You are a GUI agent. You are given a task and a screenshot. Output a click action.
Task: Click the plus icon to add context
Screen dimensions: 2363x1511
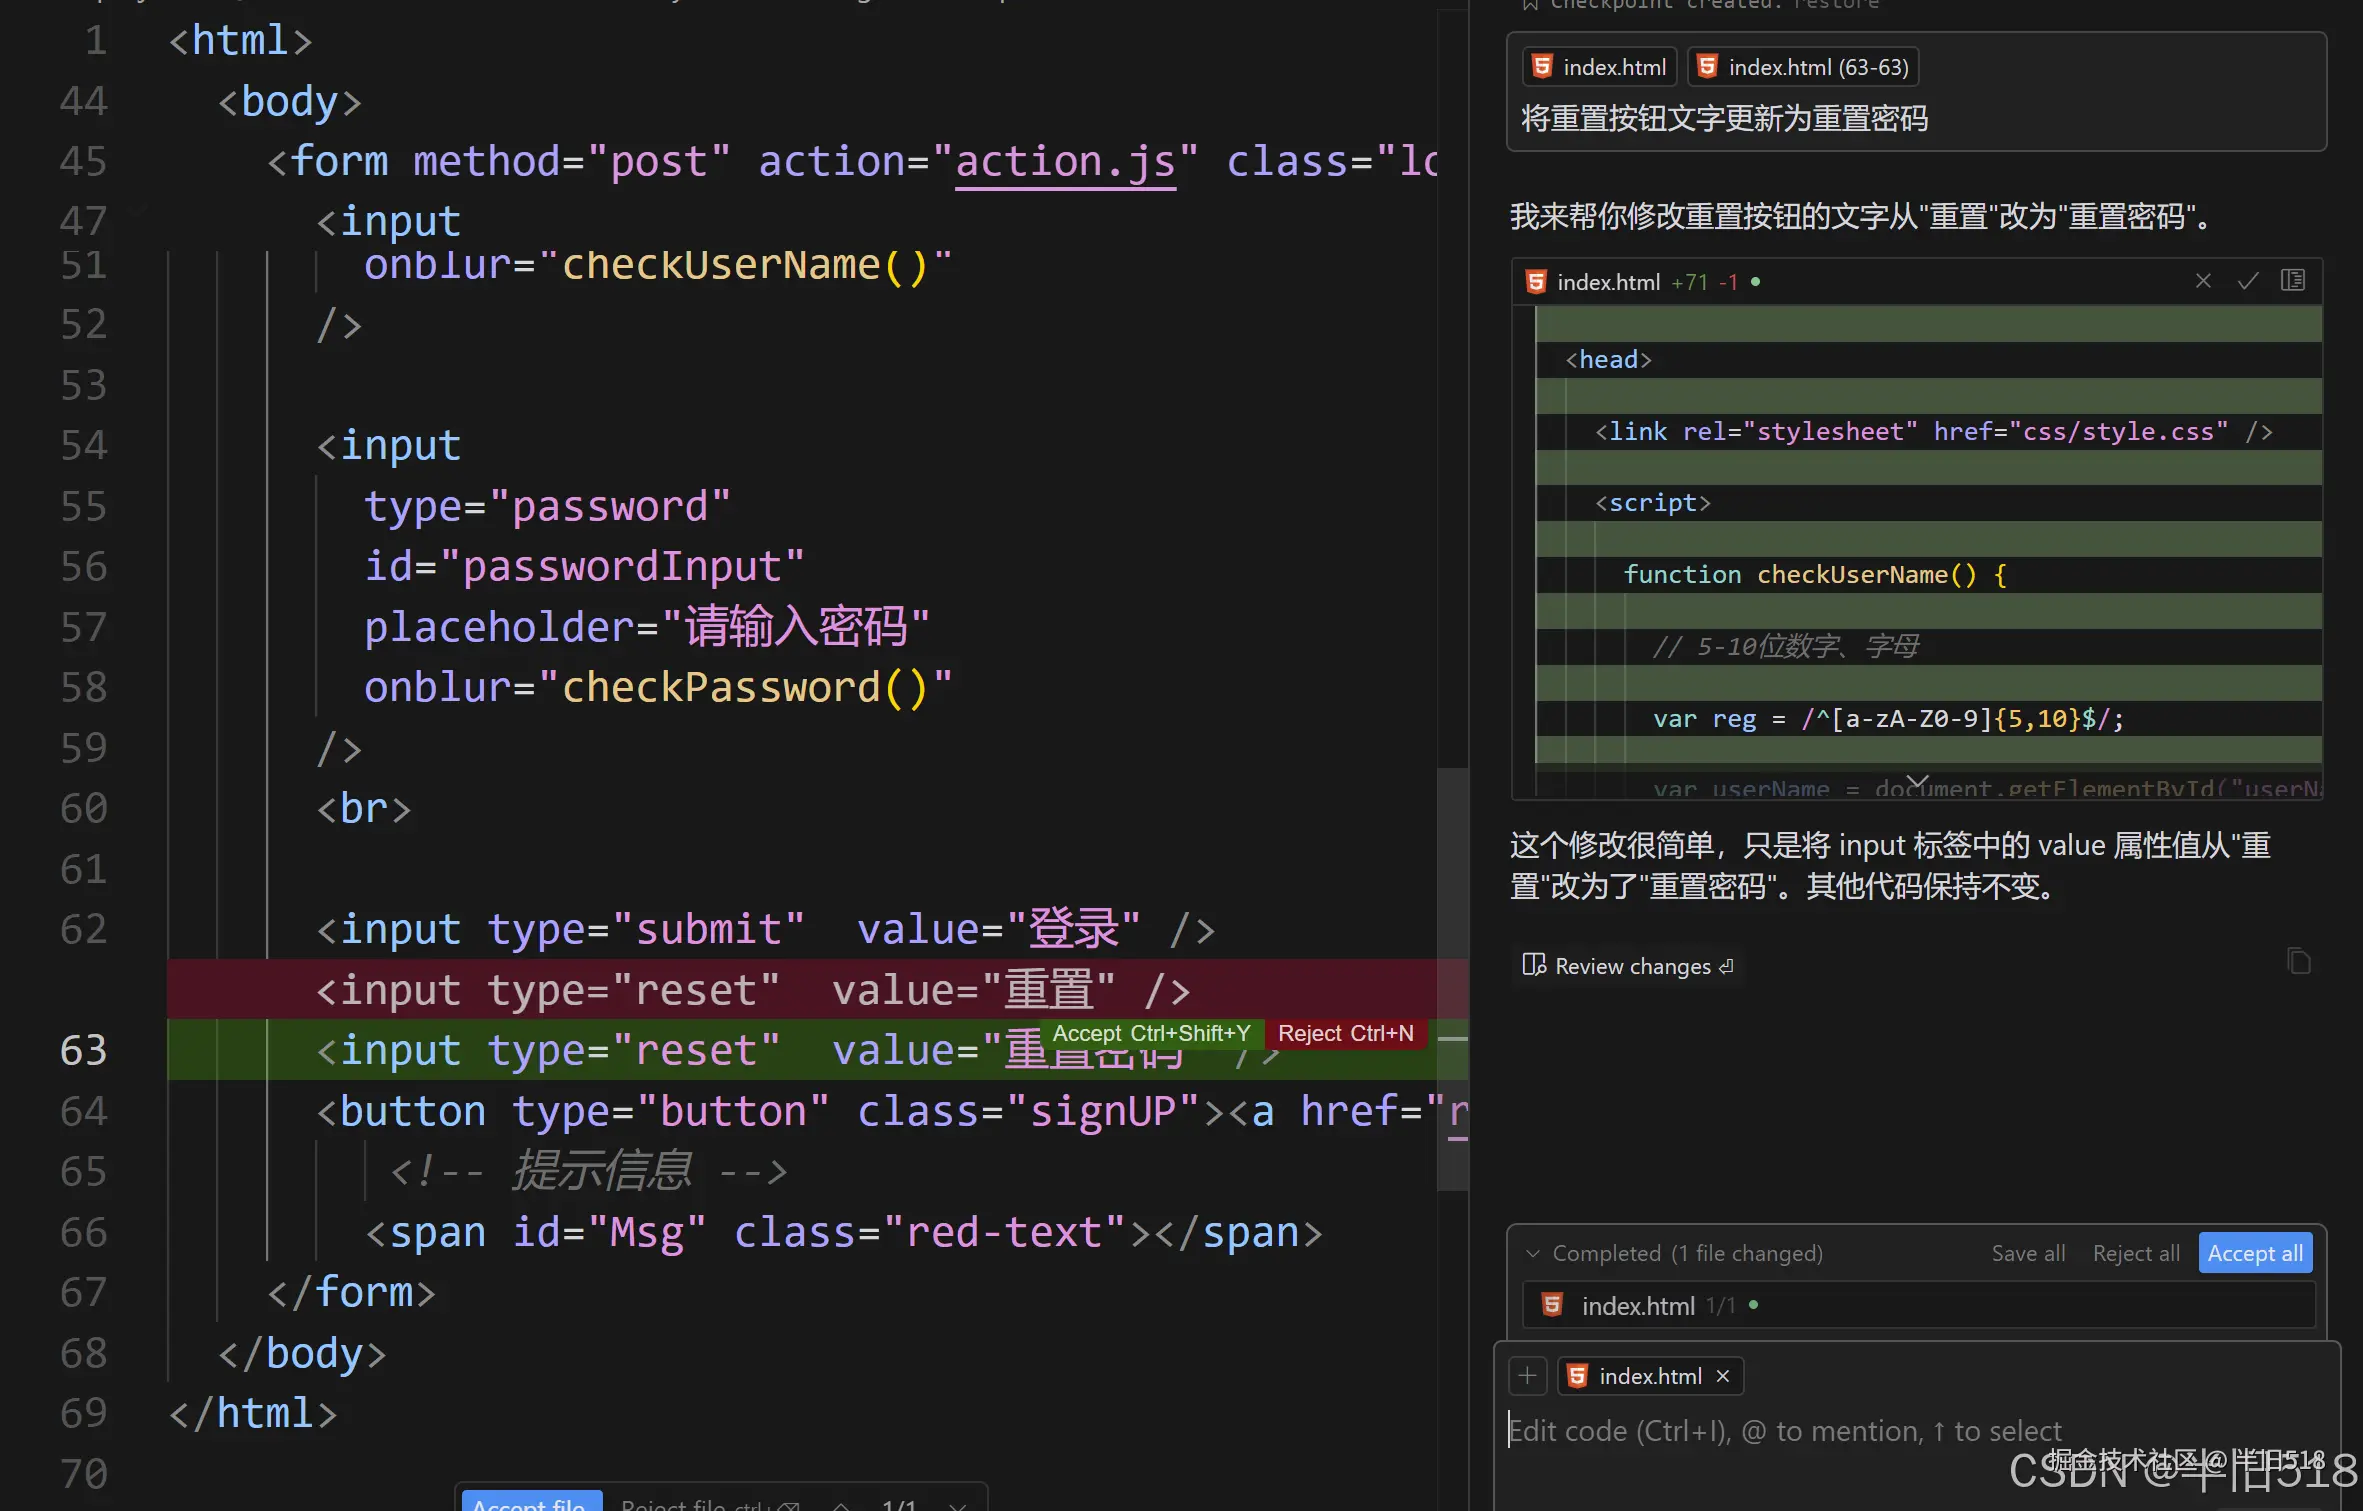[1527, 1376]
